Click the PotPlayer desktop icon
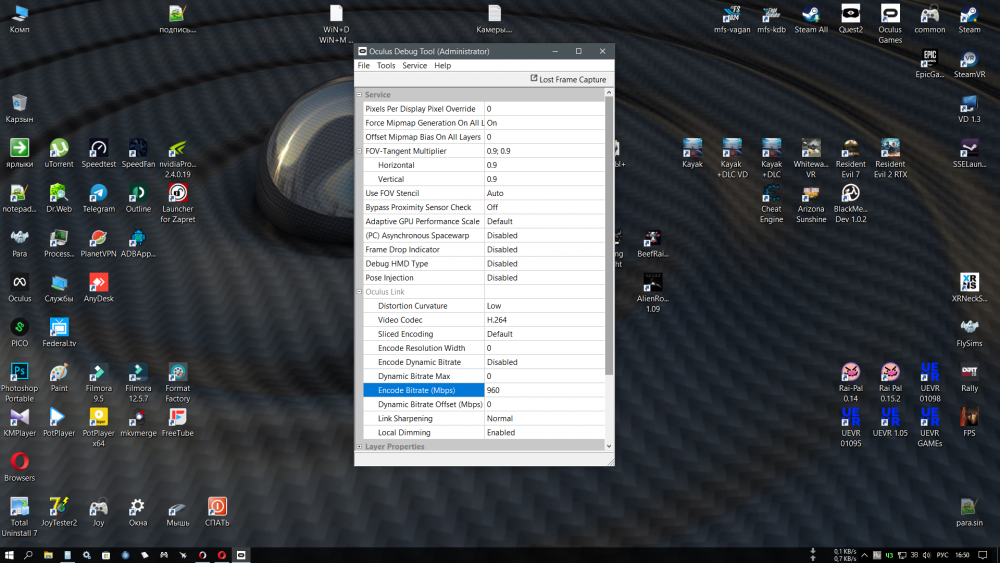Viewport: 1000px width, 563px height. (59, 417)
